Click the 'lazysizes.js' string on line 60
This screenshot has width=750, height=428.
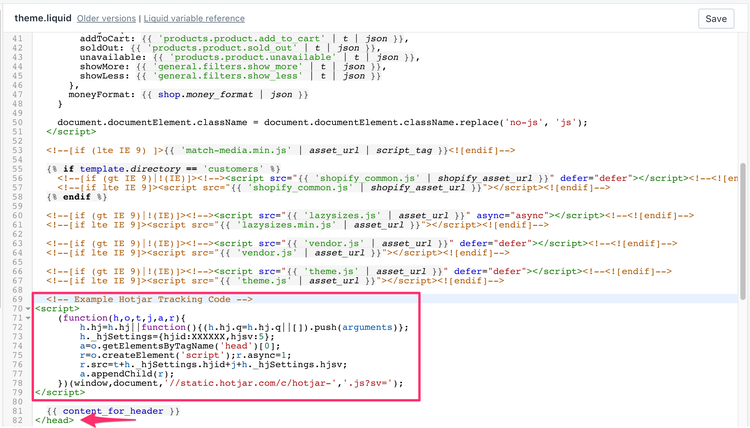[343, 216]
